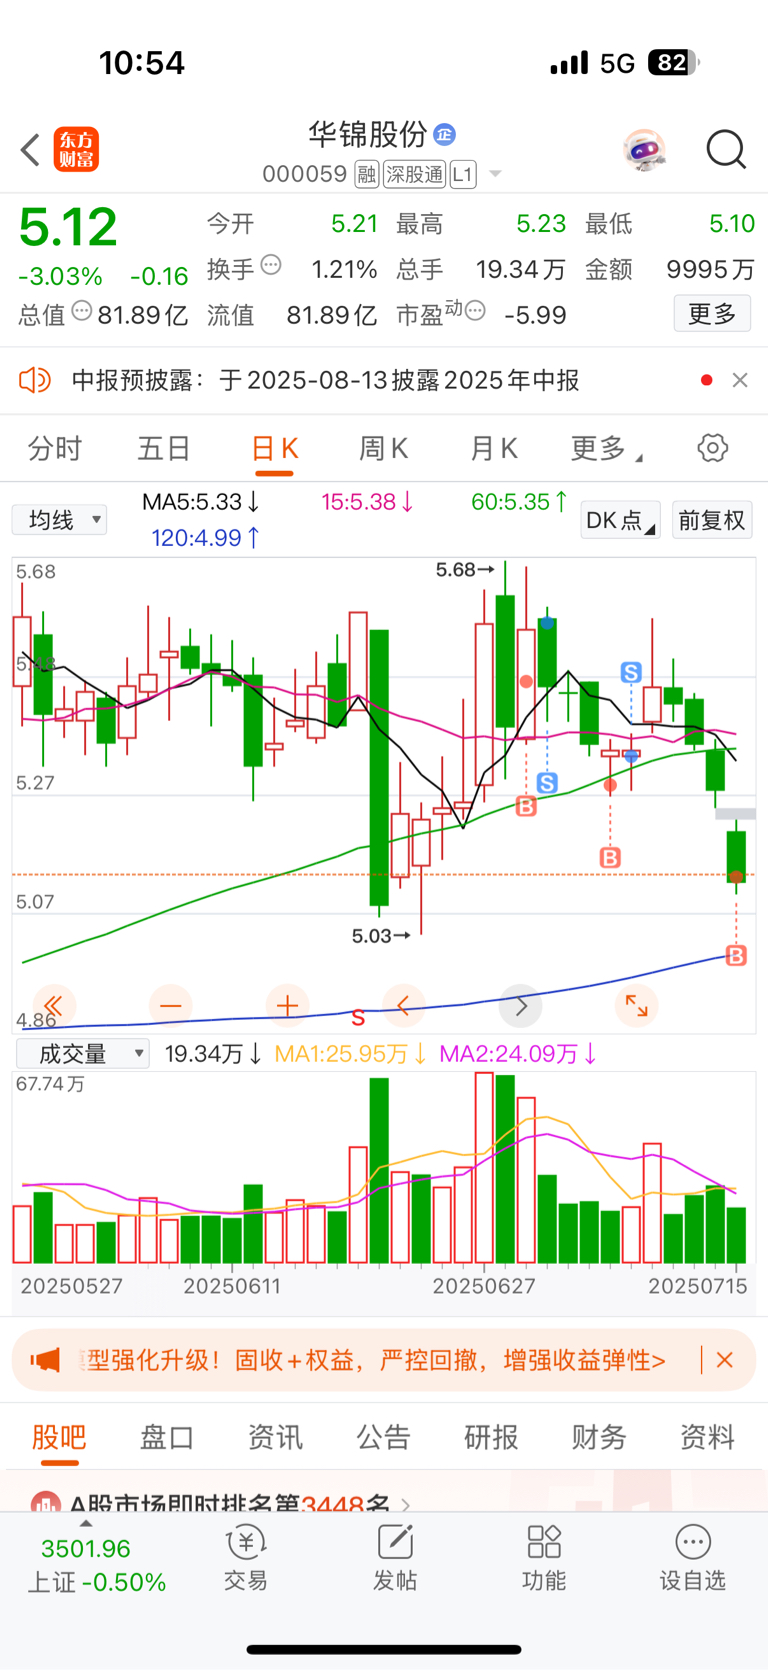The width and height of the screenshot is (768, 1670).
Task: Tap the 60:5.35 moving average value
Action: click(x=520, y=502)
